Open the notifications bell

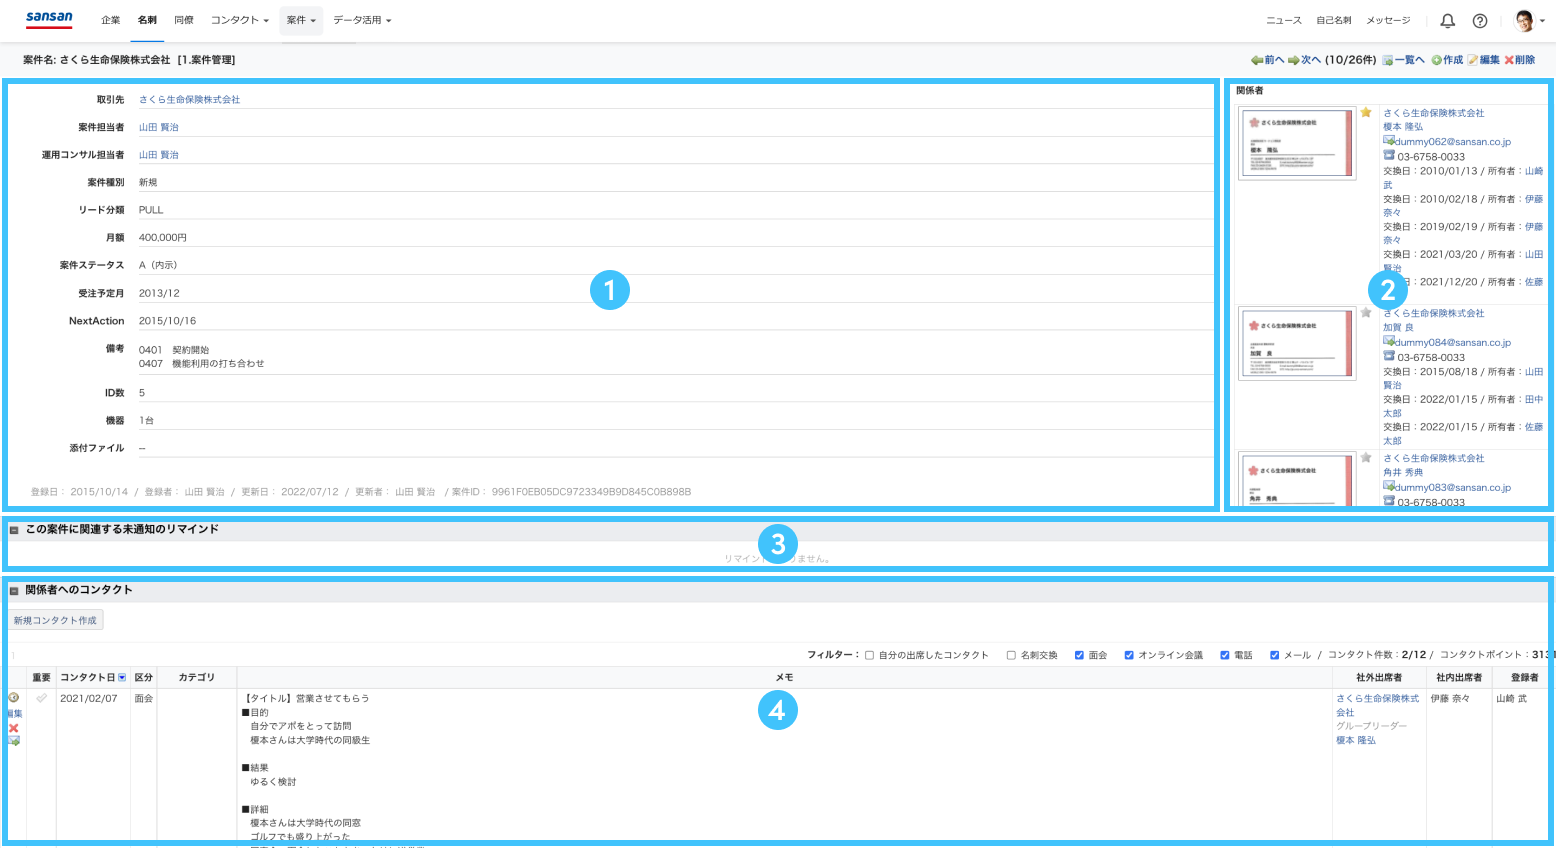click(1447, 21)
